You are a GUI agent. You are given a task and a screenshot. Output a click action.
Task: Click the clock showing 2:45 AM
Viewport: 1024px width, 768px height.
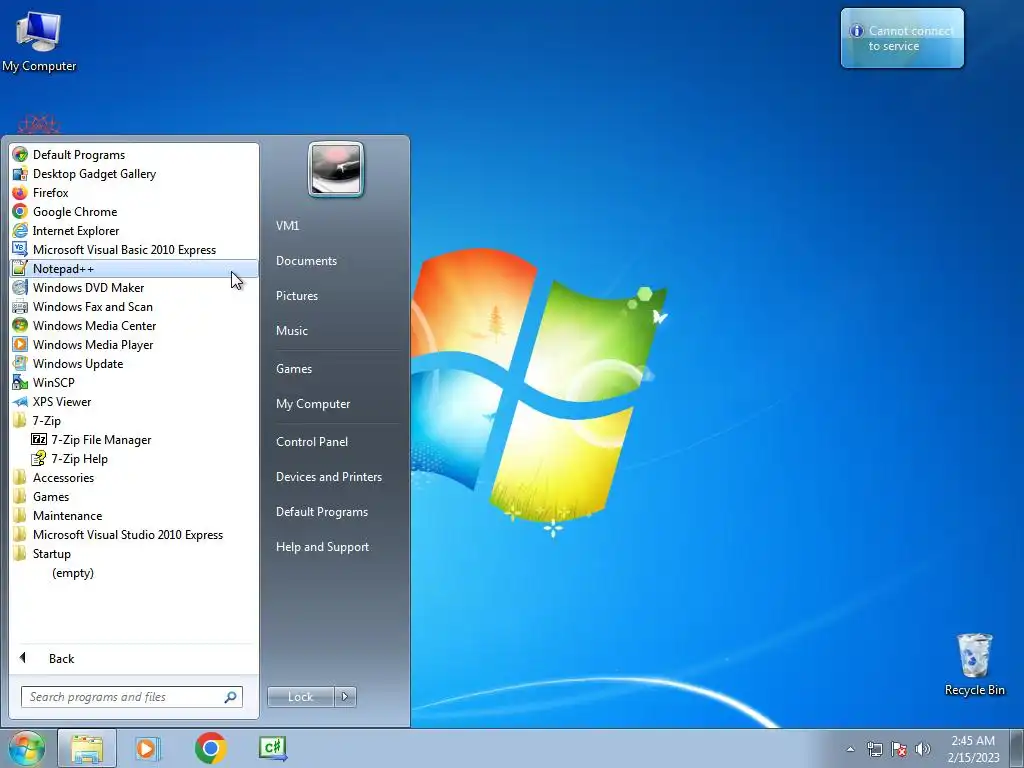pos(973,749)
